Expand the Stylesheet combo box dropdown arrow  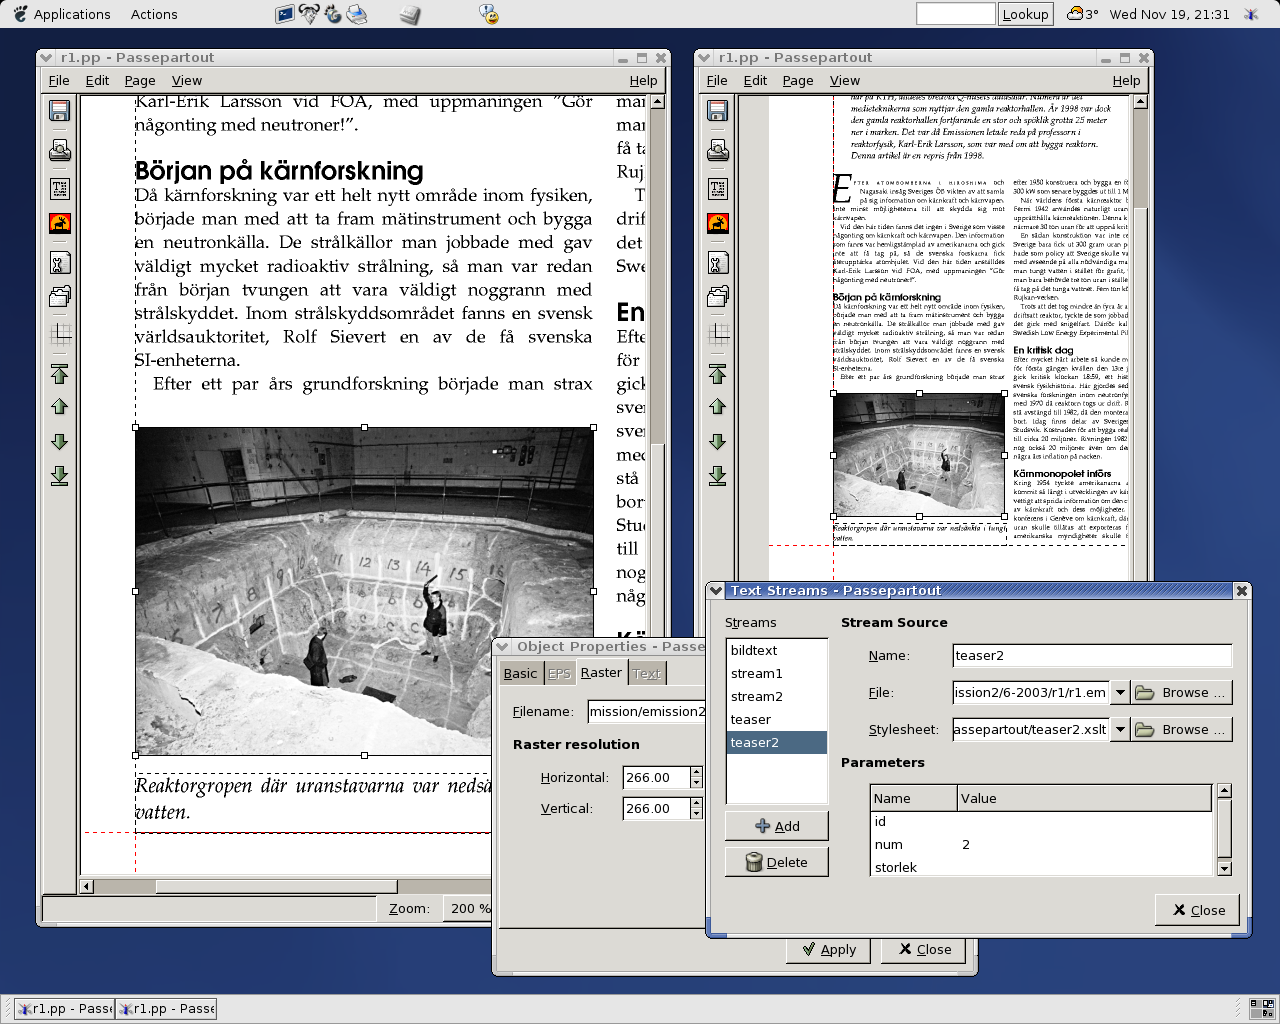coord(1120,730)
